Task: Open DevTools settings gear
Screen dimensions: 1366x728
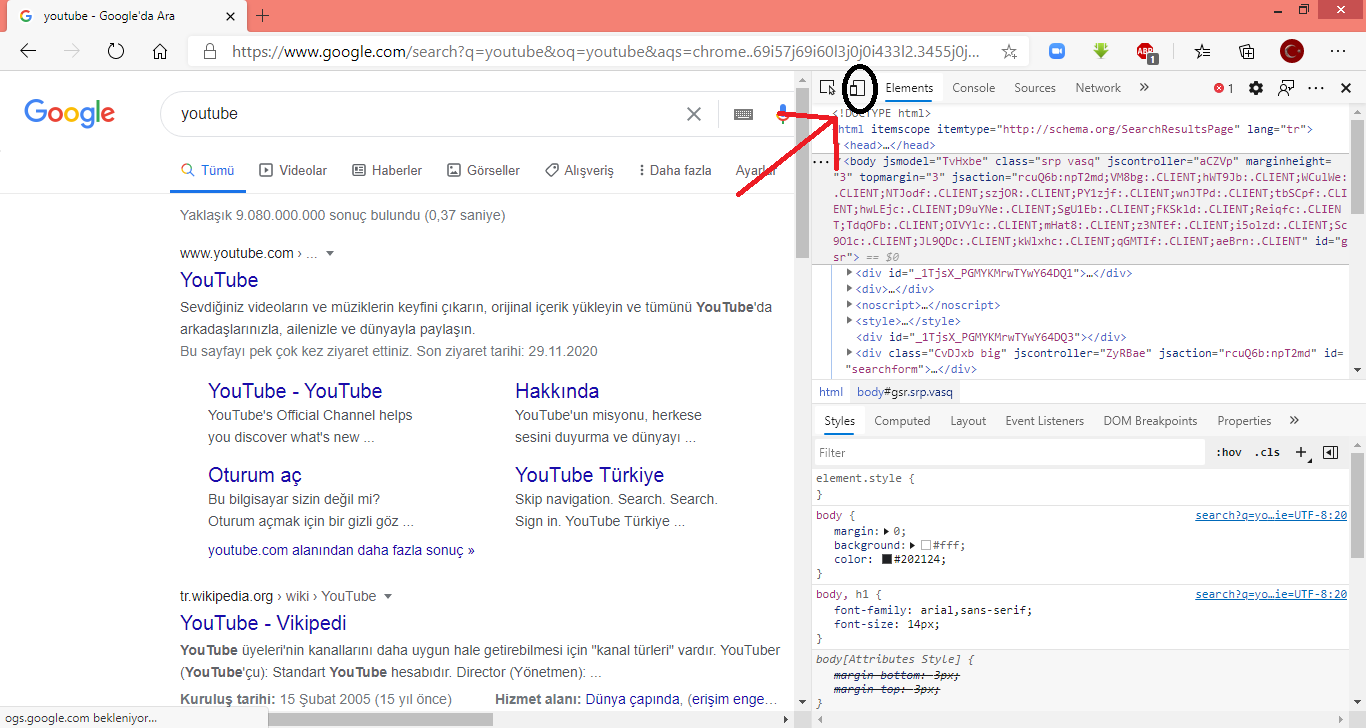Action: 1256,88
